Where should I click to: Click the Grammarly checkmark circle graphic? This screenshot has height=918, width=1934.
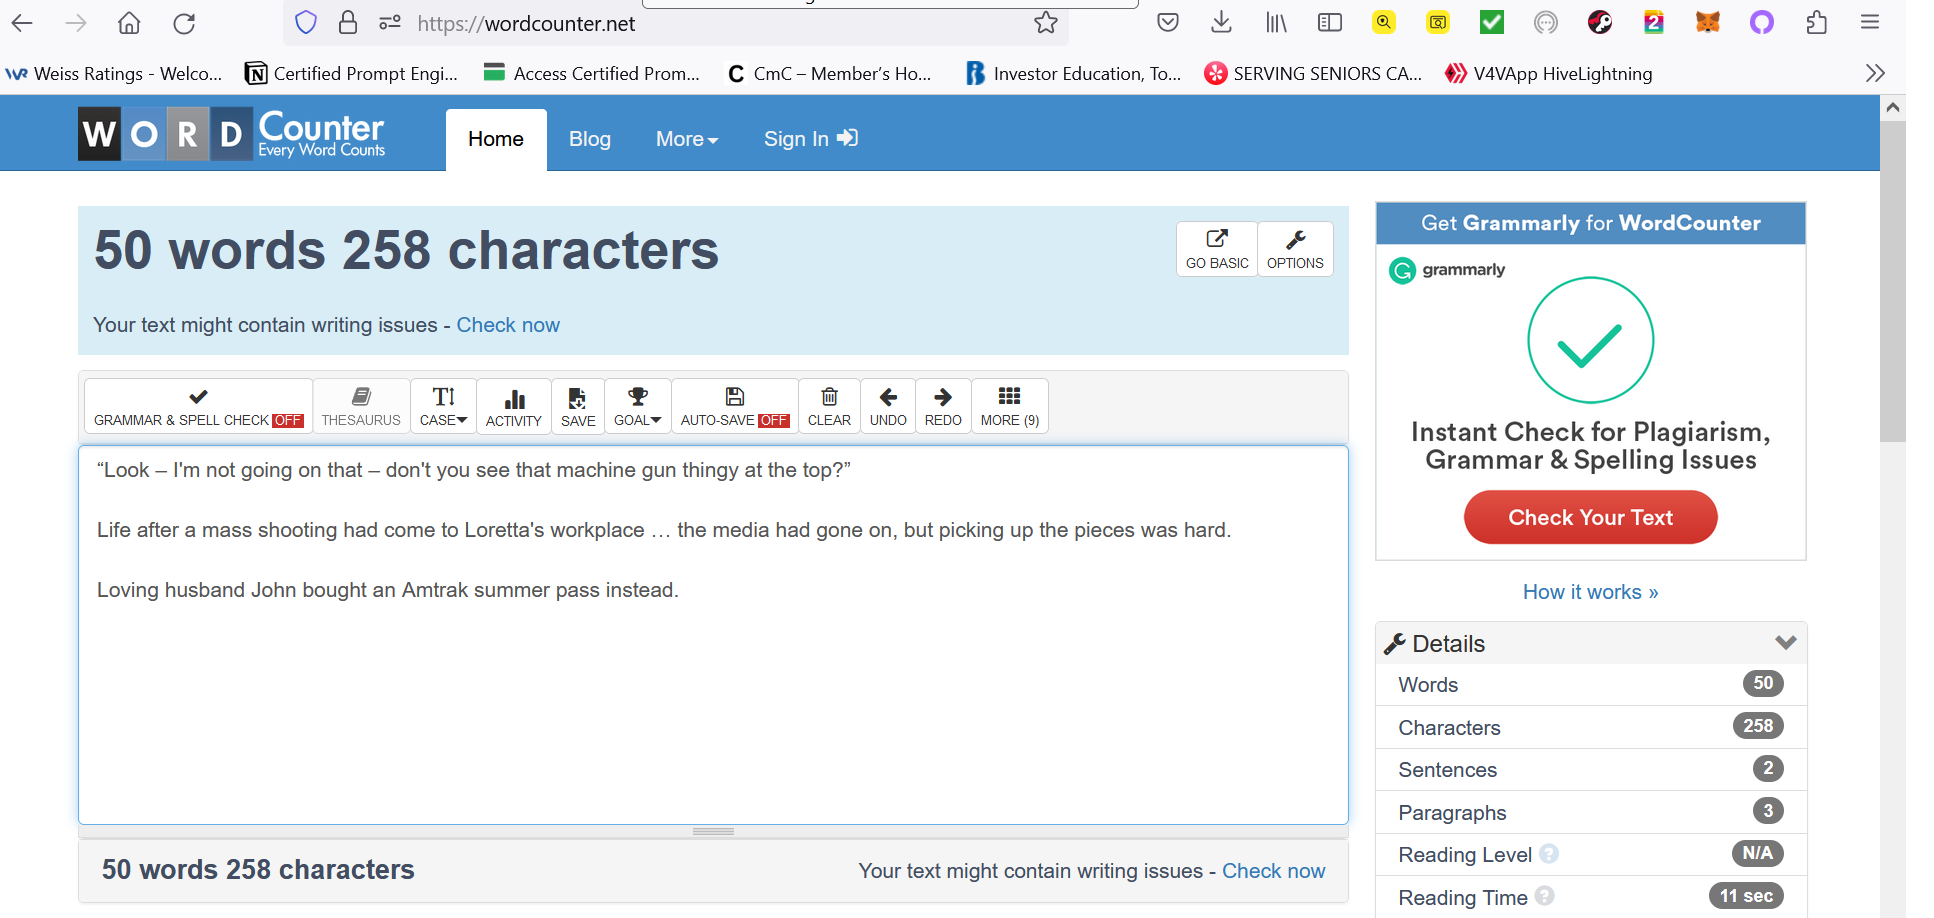click(1590, 340)
